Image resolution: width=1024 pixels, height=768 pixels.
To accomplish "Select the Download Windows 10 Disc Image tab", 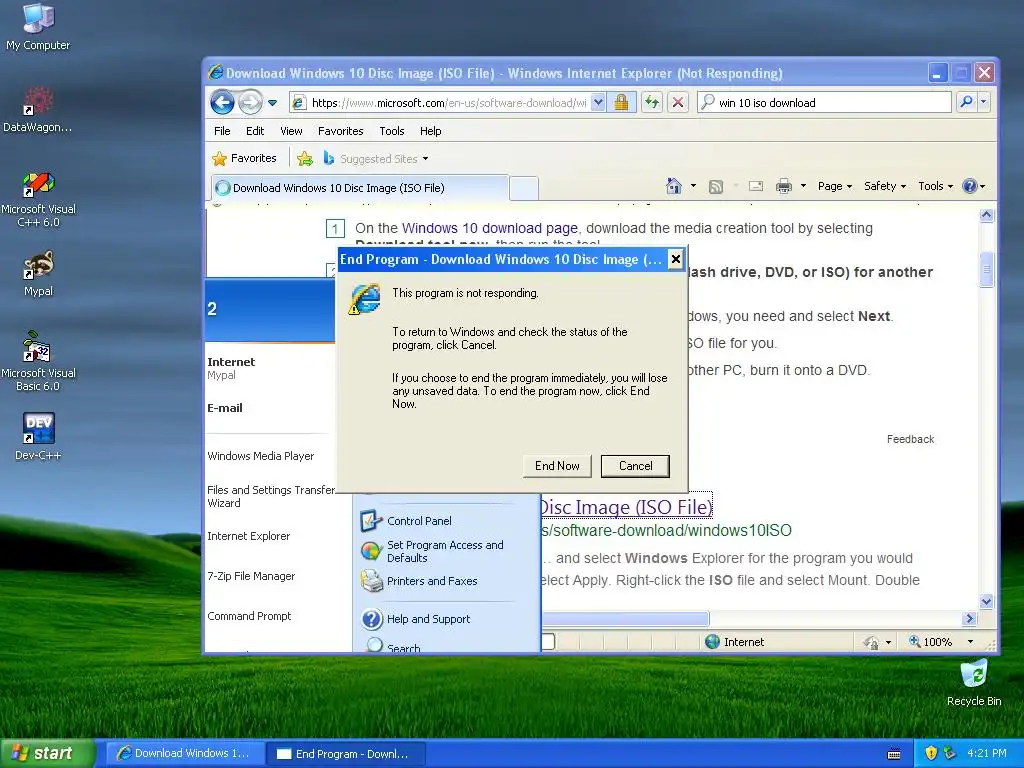I will click(x=359, y=188).
